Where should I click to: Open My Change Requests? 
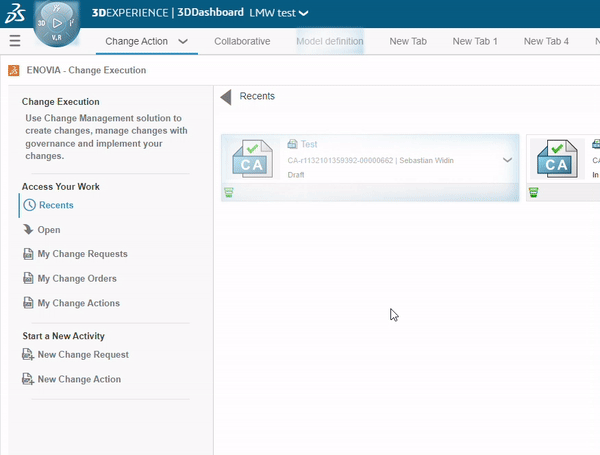82,254
